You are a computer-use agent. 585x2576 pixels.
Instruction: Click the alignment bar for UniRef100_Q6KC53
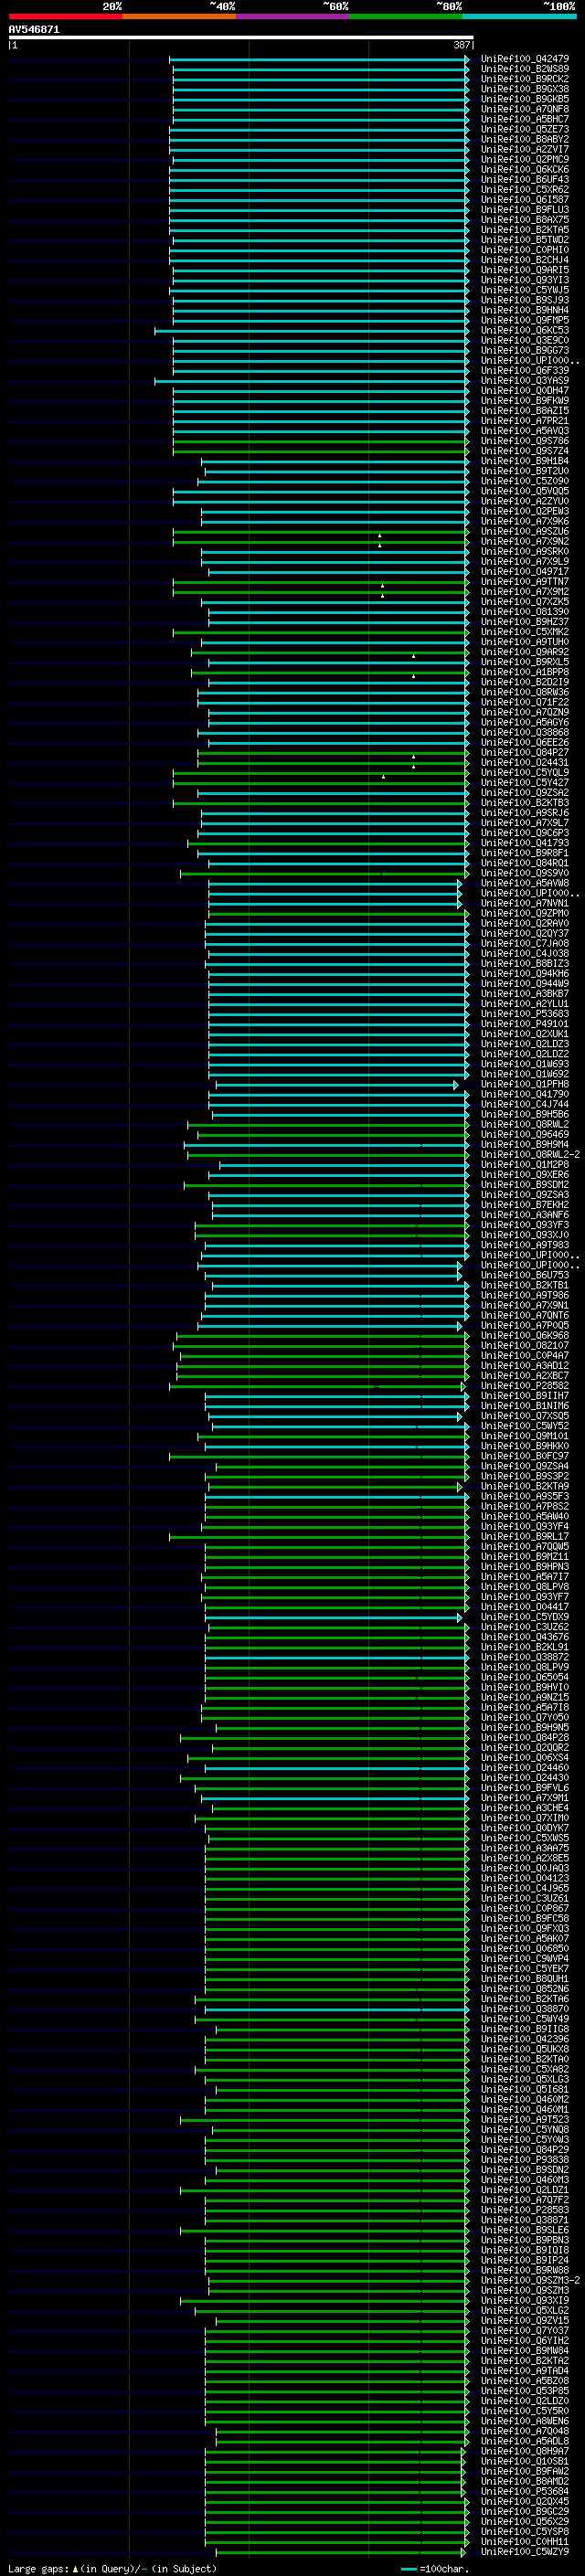(x=312, y=330)
